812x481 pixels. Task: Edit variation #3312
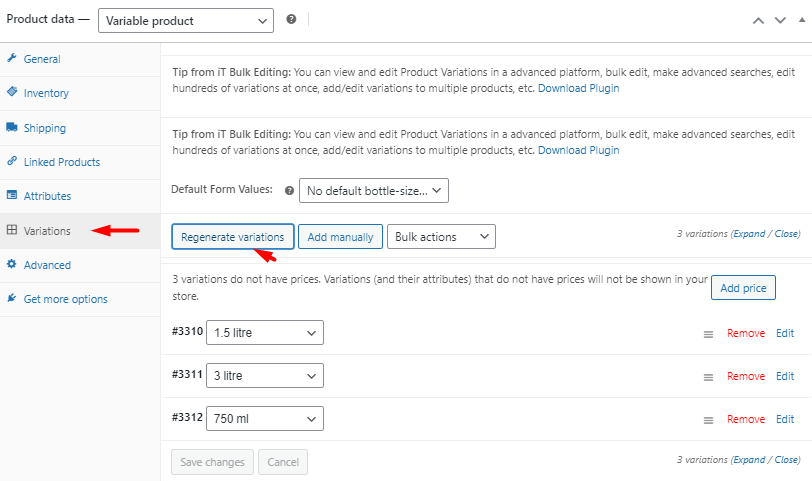[785, 419]
